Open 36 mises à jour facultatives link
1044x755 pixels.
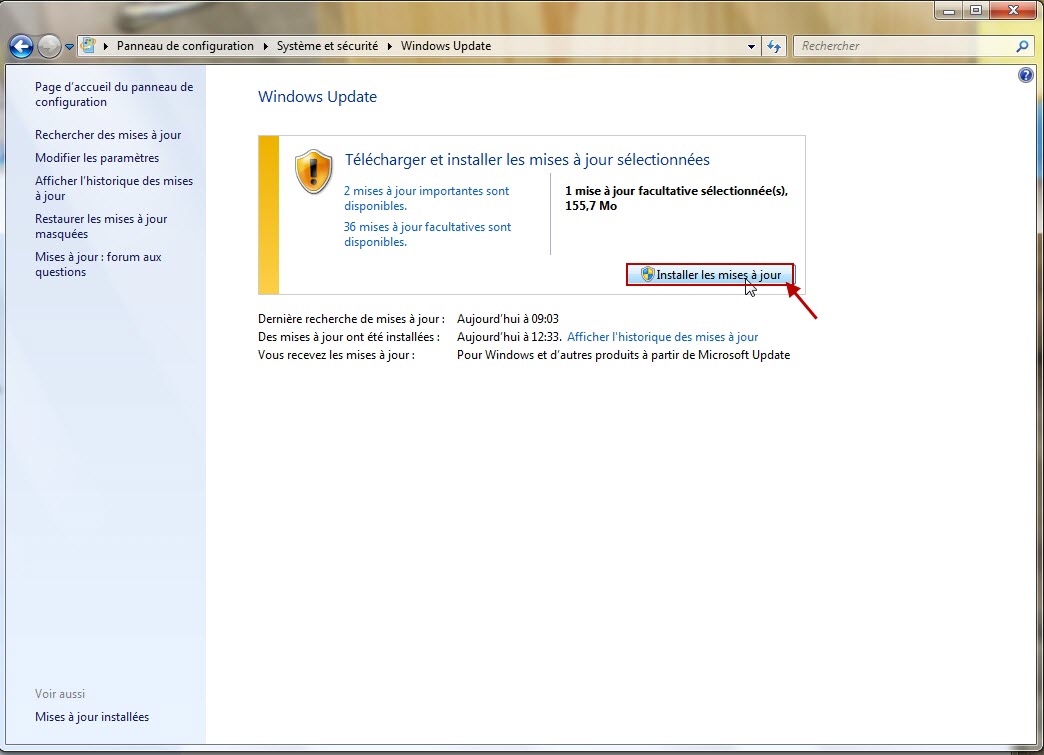pos(427,234)
